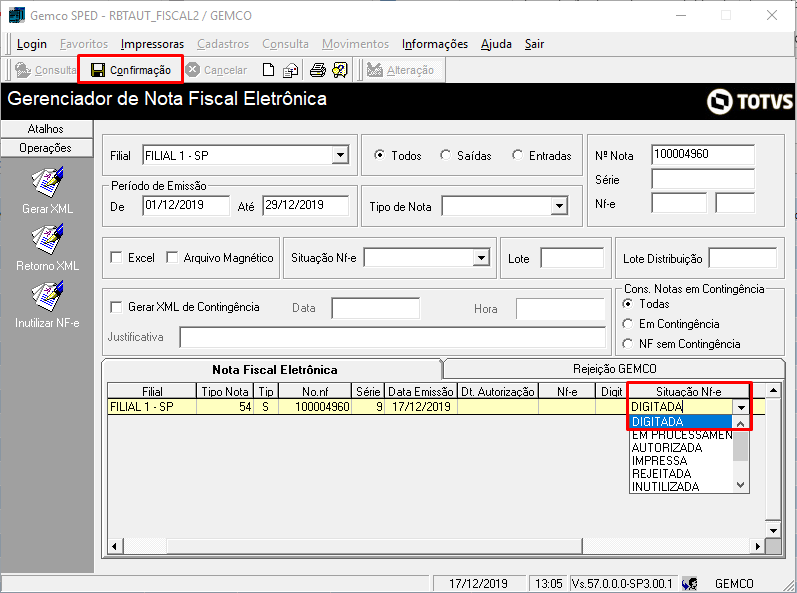This screenshot has height=593, width=797.
Task: Click the Lote input field
Action: coord(572,258)
